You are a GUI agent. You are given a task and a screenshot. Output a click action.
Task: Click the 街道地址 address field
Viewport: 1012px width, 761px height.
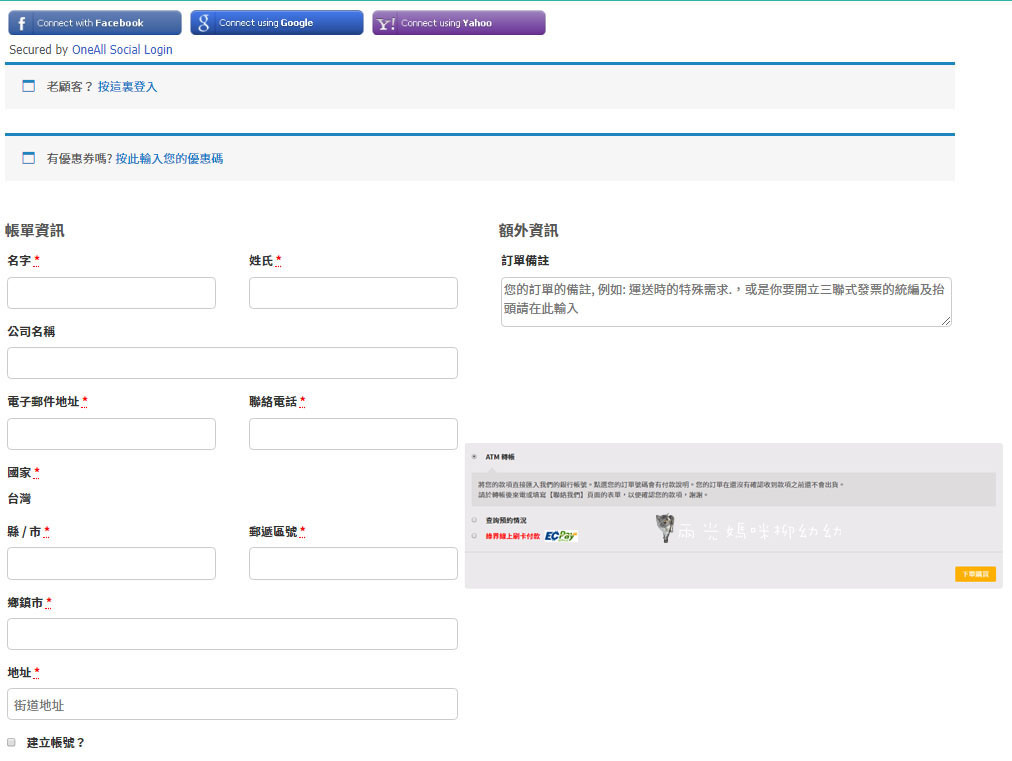click(x=232, y=704)
